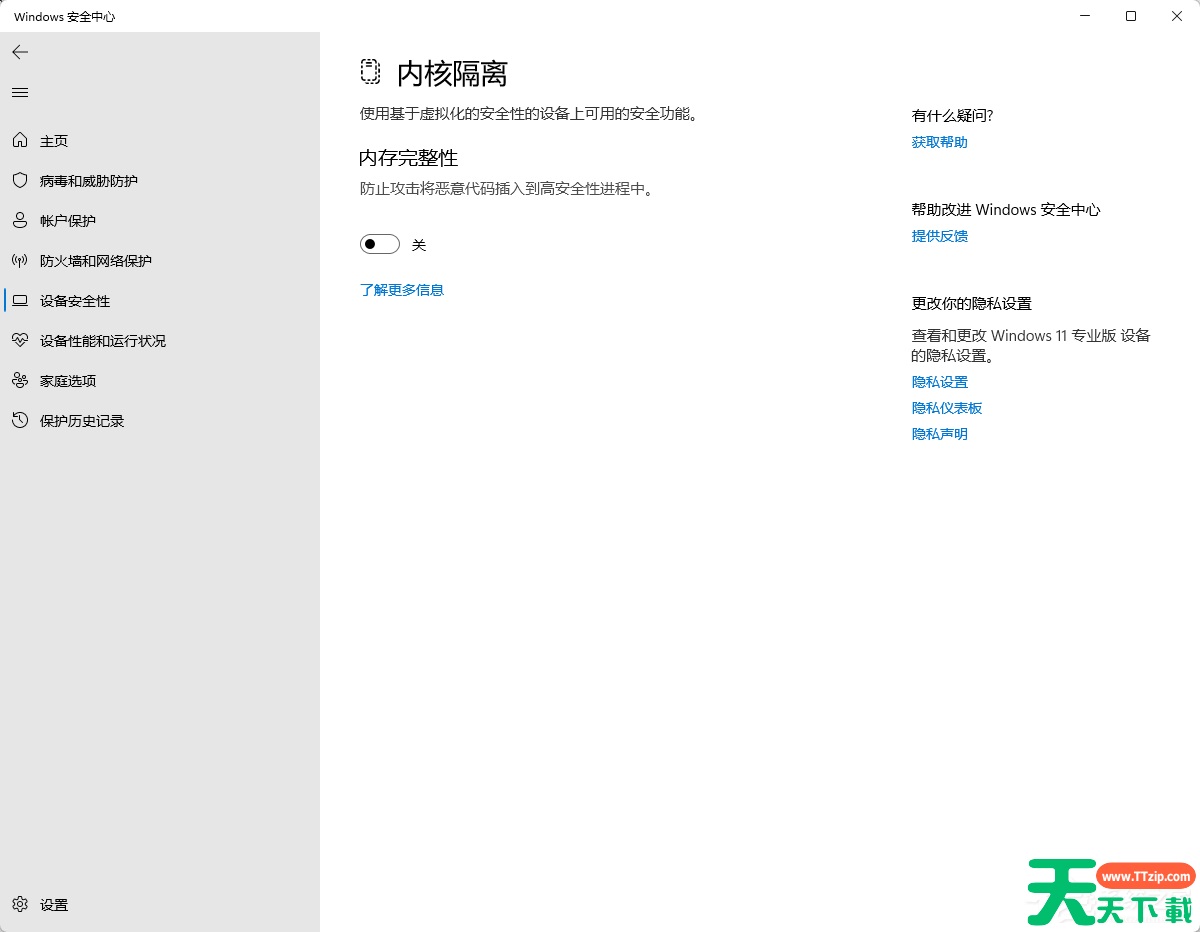Open 保护历史记录 clock icon

pos(20,420)
